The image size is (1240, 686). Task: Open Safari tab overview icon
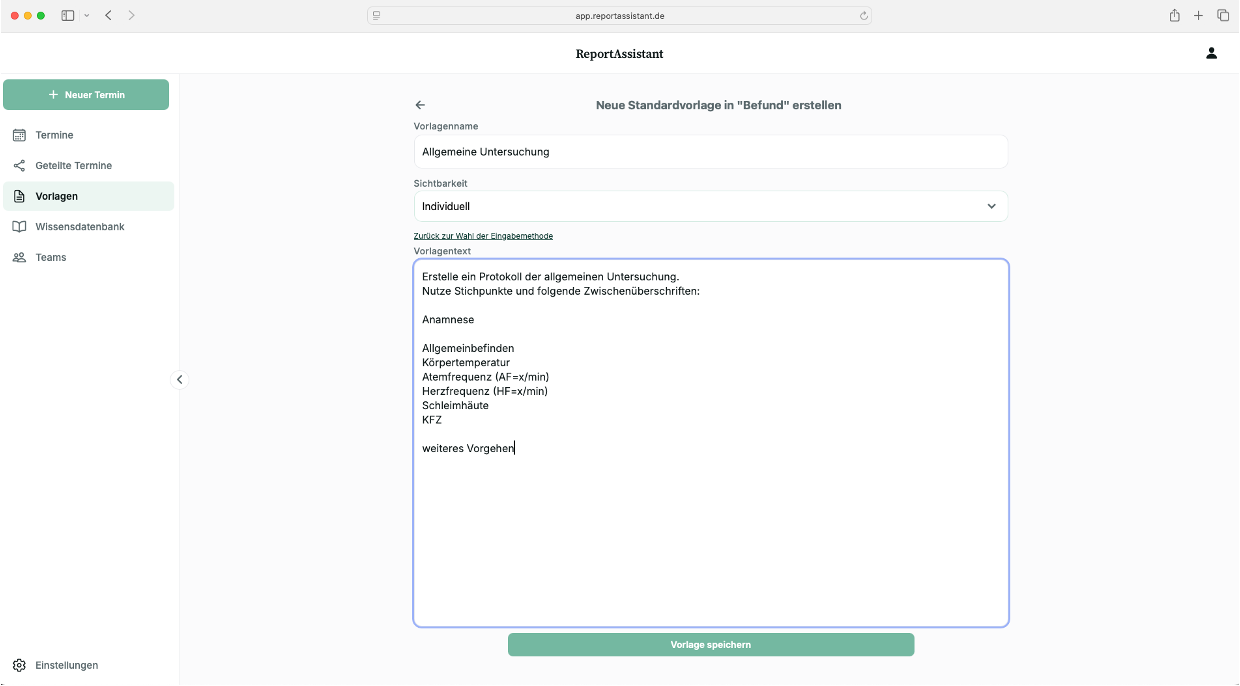pyautogui.click(x=1223, y=15)
